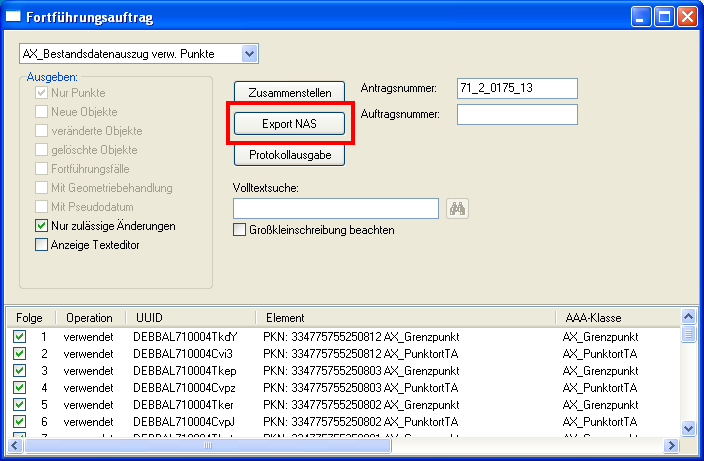Click the list's scroll down arrow

pos(687,428)
